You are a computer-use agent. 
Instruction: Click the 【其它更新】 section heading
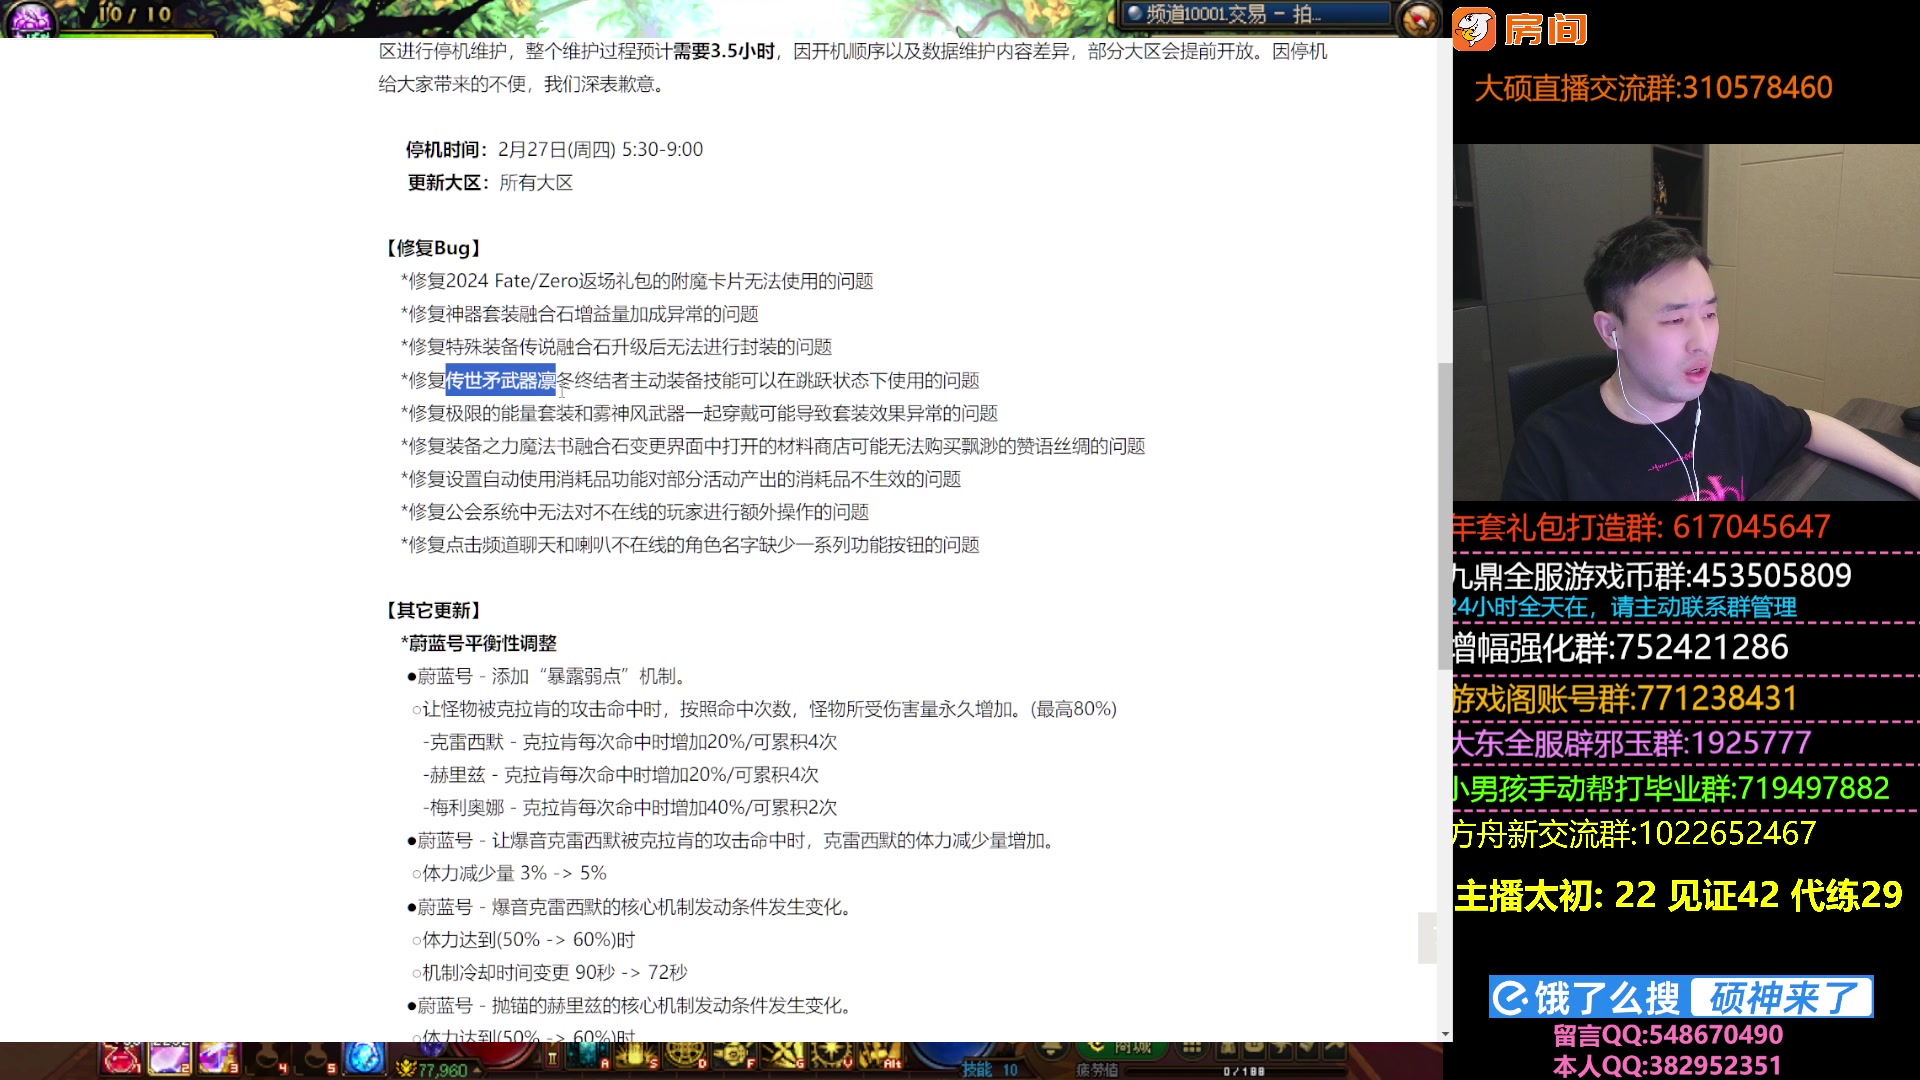tap(433, 610)
